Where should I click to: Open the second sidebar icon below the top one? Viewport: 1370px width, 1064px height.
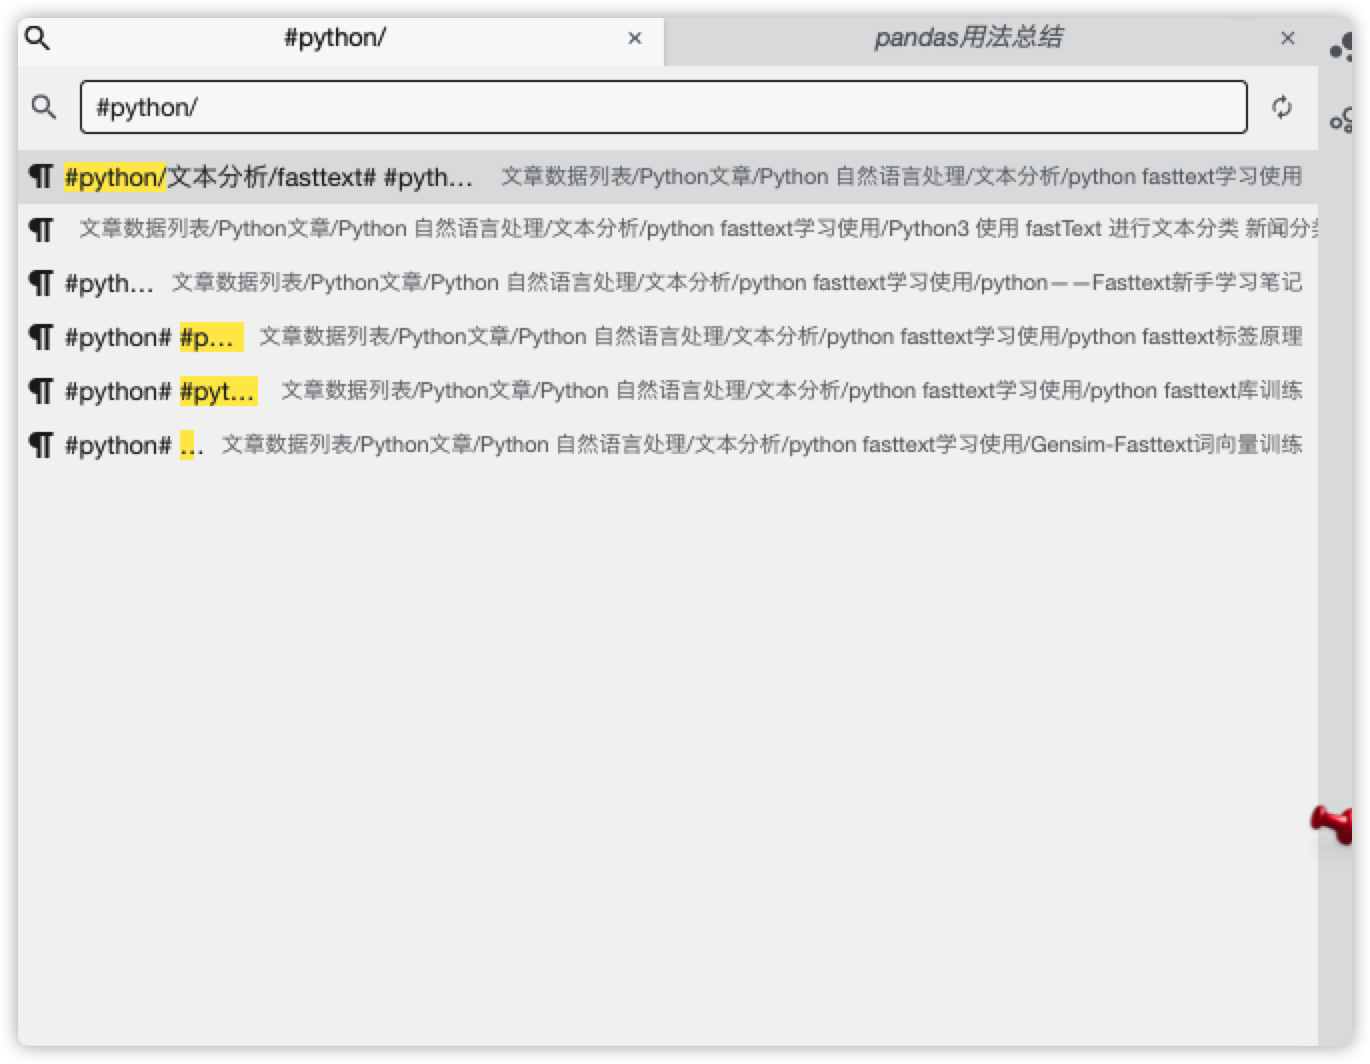click(1342, 121)
